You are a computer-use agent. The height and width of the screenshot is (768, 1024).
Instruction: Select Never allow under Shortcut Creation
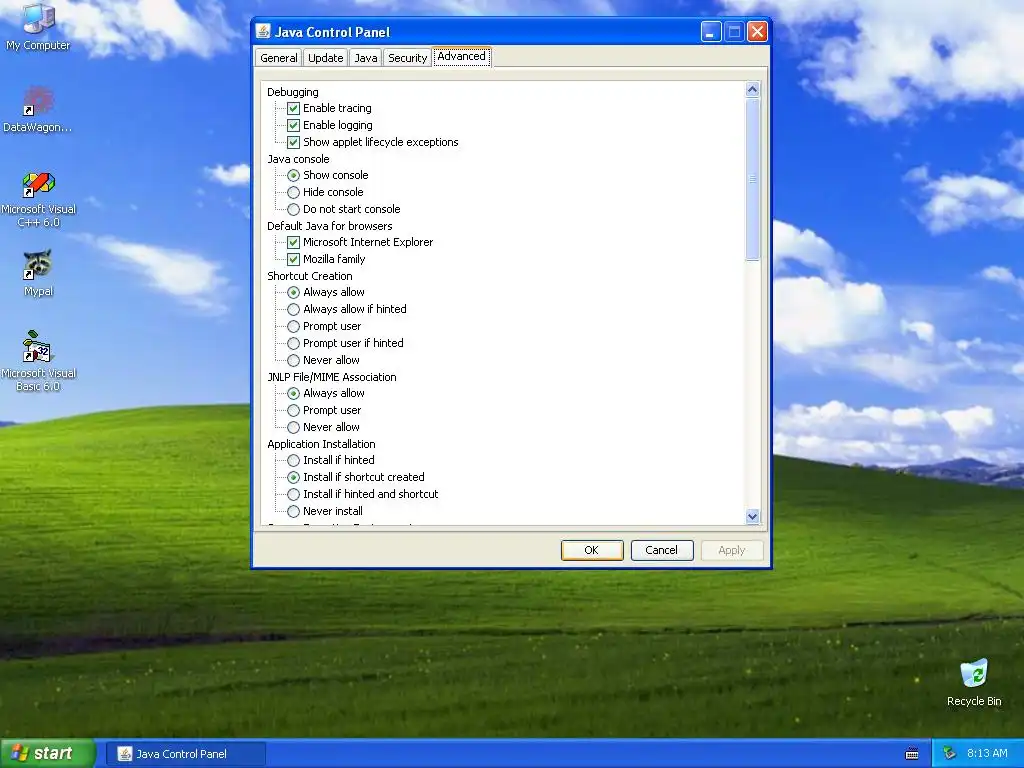(294, 360)
